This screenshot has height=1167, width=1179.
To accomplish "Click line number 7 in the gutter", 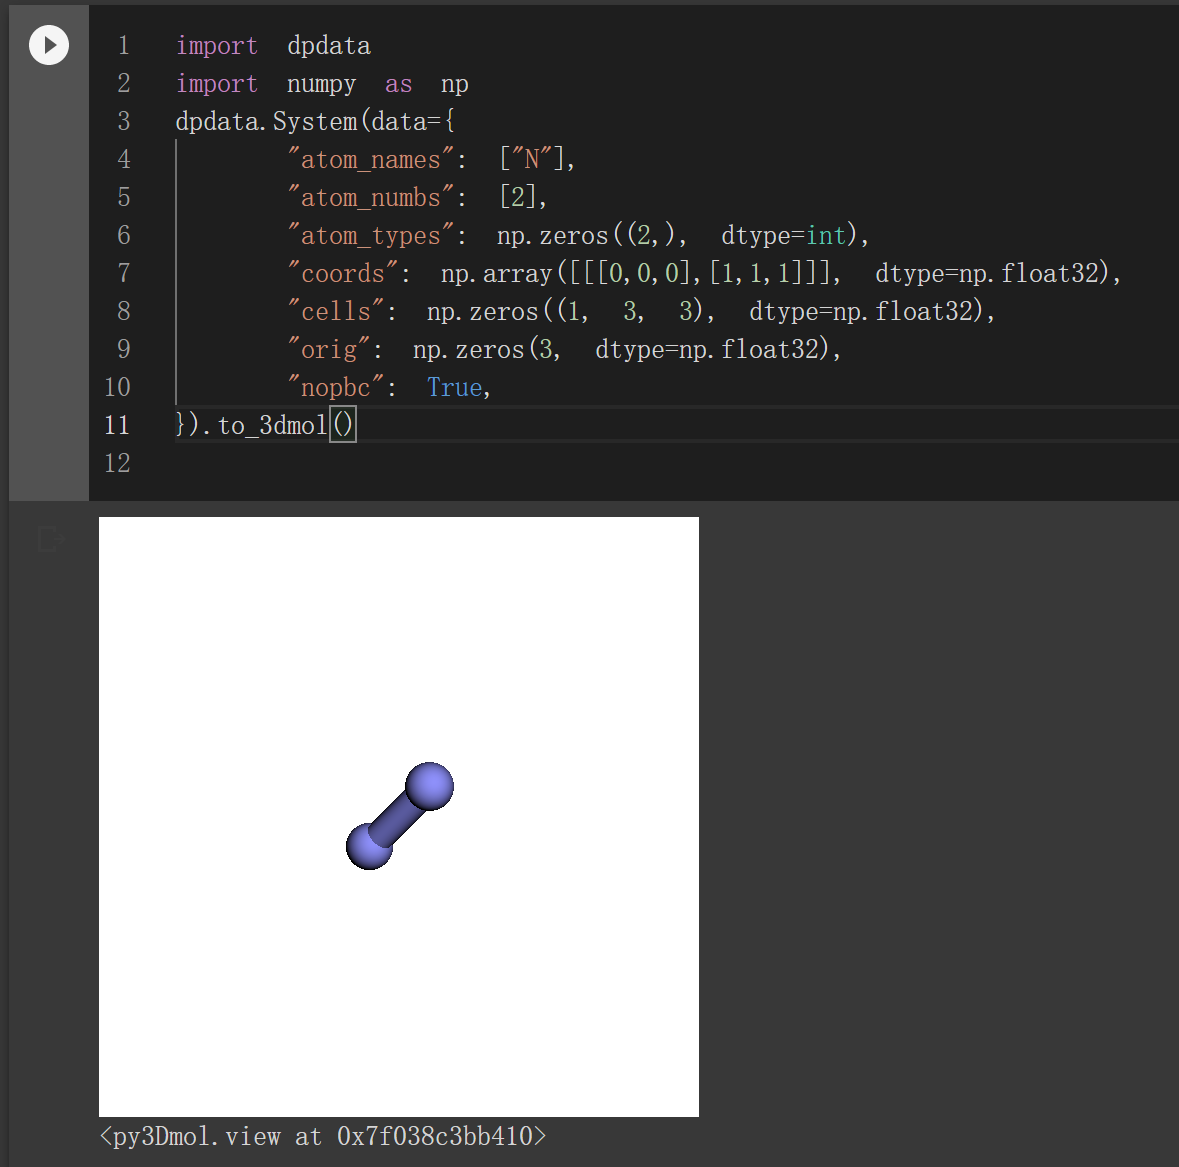I will [x=124, y=273].
